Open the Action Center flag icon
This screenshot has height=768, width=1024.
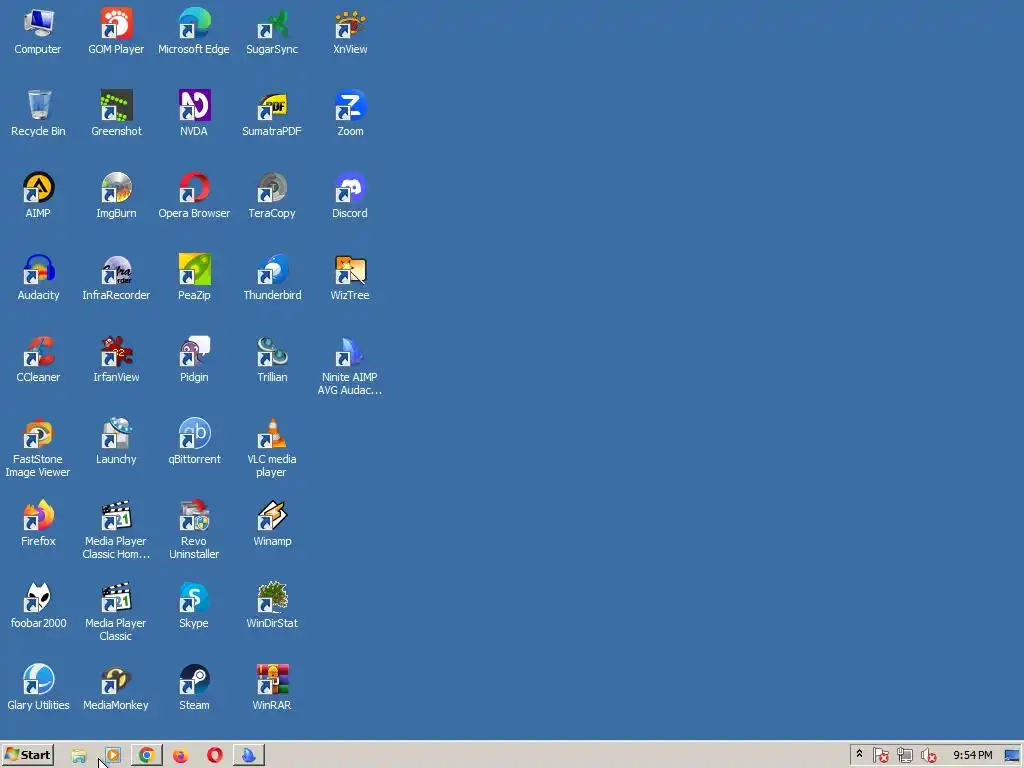880,756
